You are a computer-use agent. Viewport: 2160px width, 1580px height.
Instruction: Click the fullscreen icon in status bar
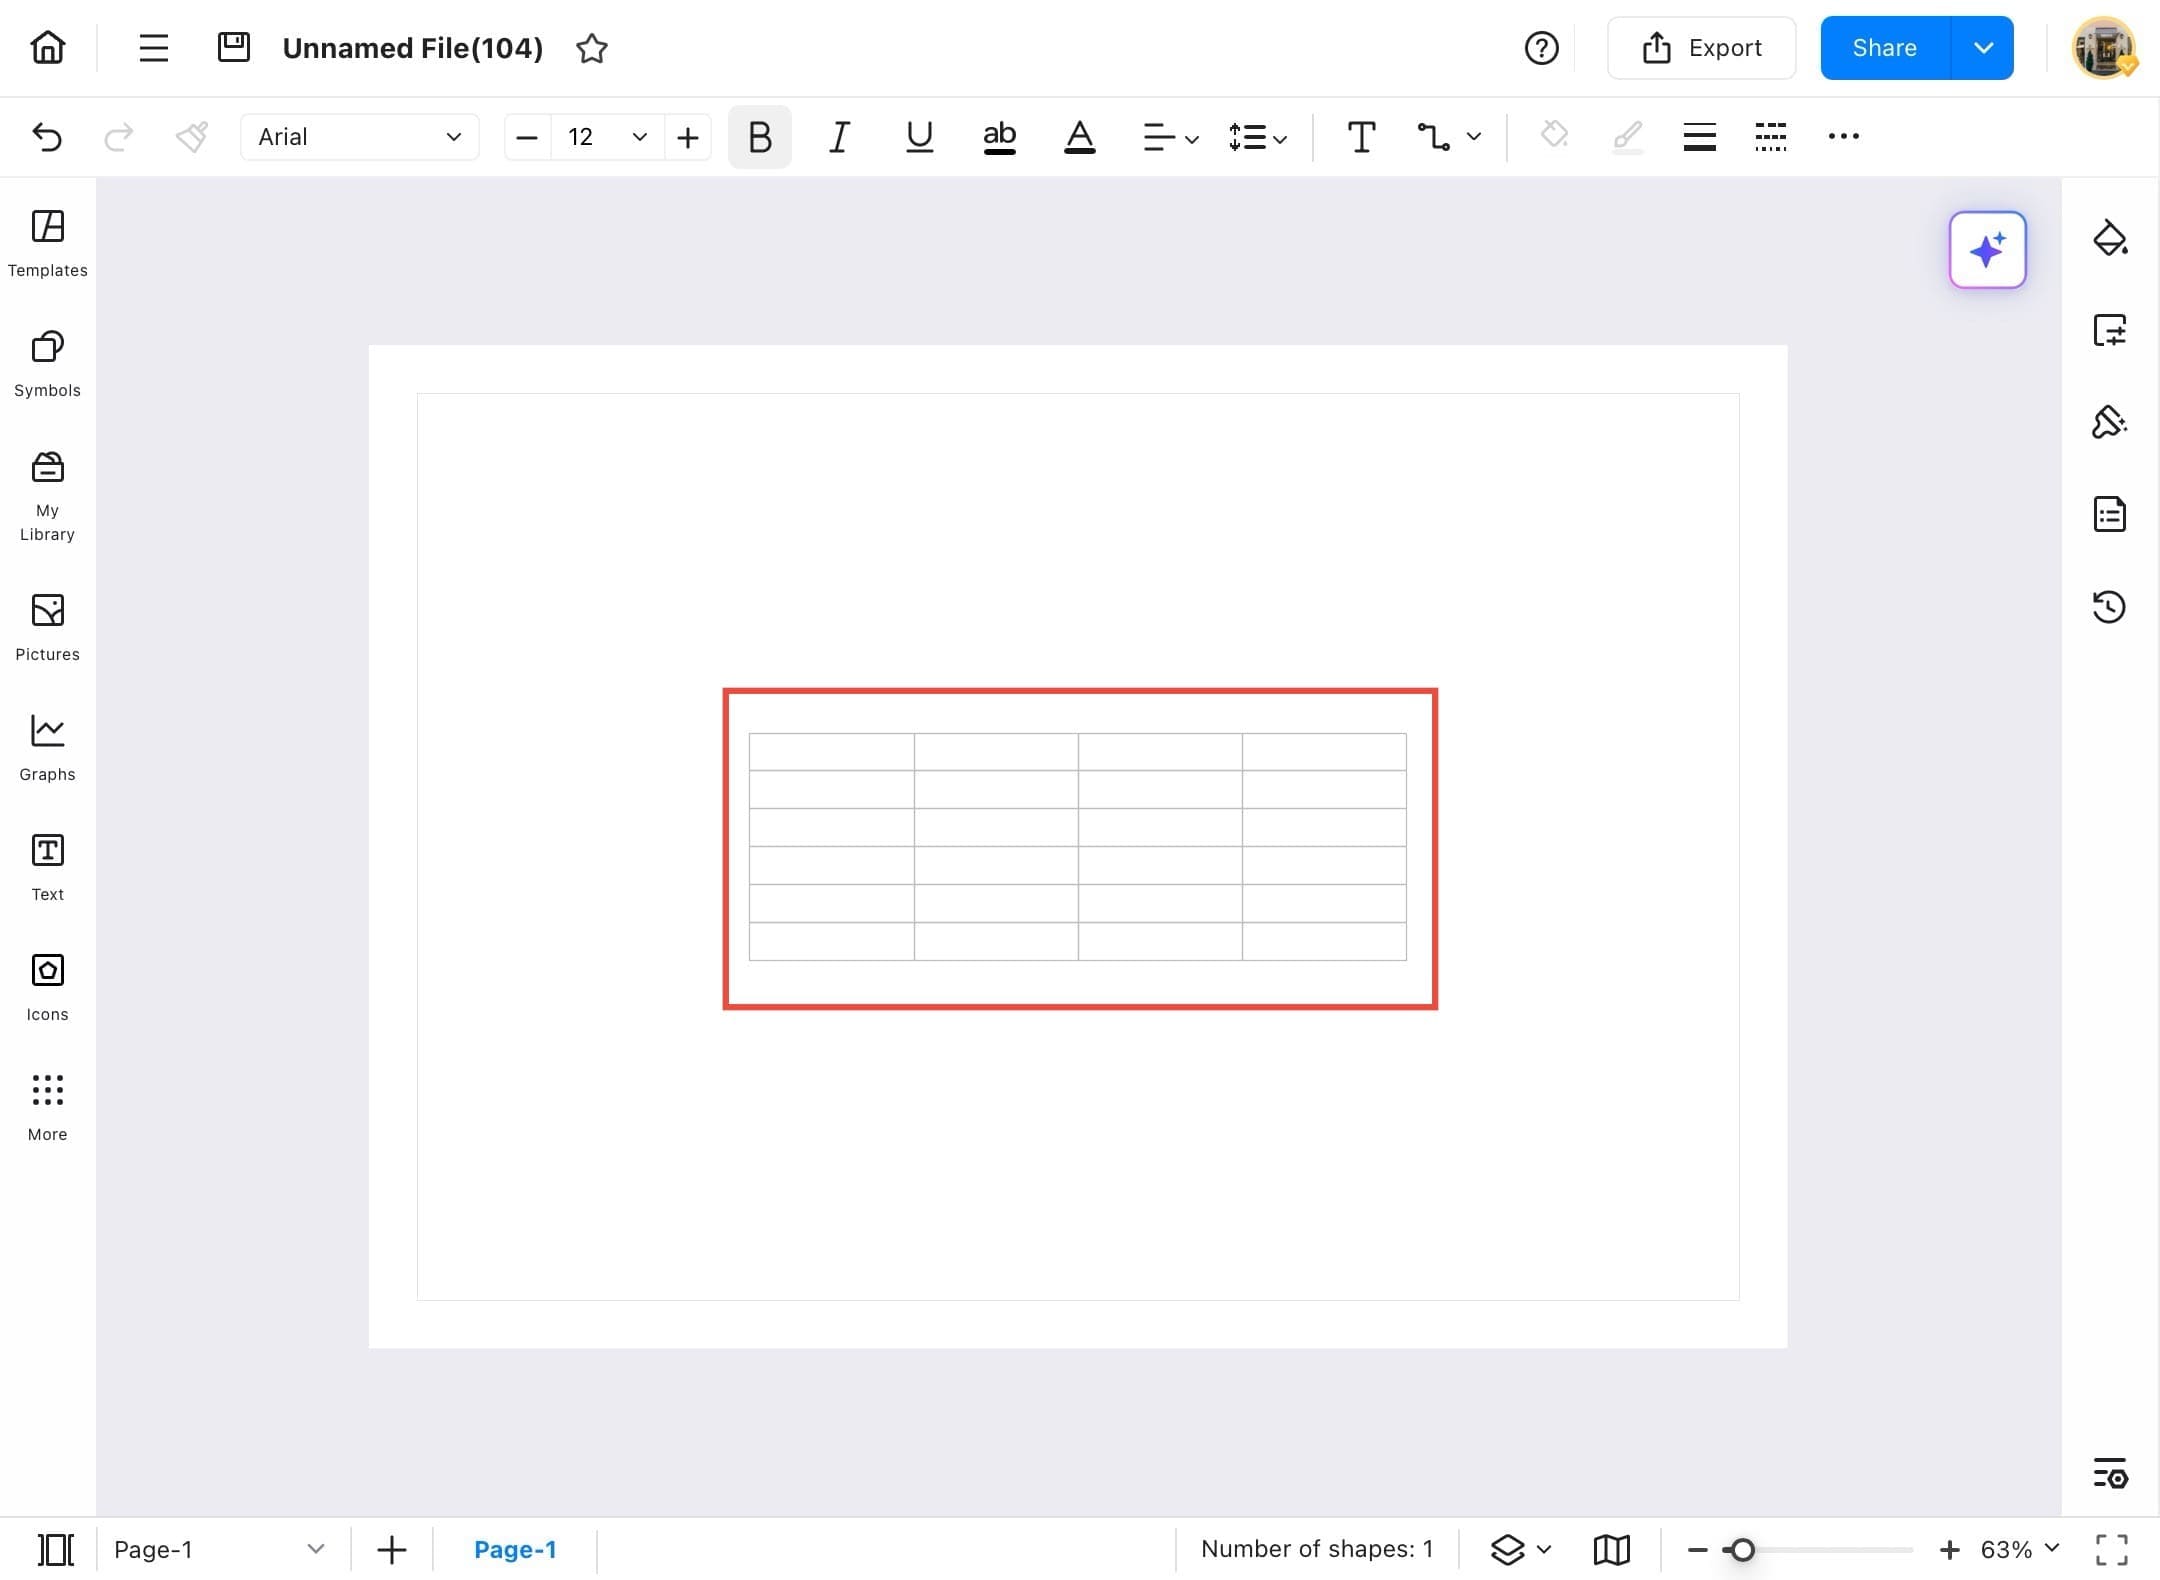[2111, 1549]
